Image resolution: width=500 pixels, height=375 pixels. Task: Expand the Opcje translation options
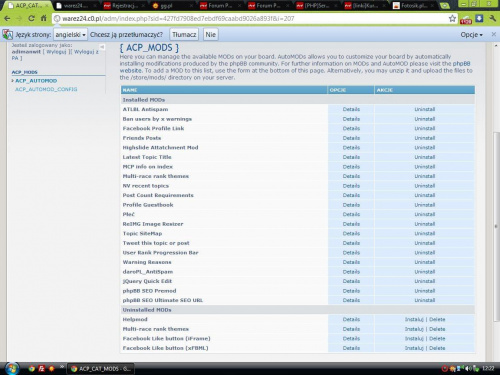tap(471, 35)
